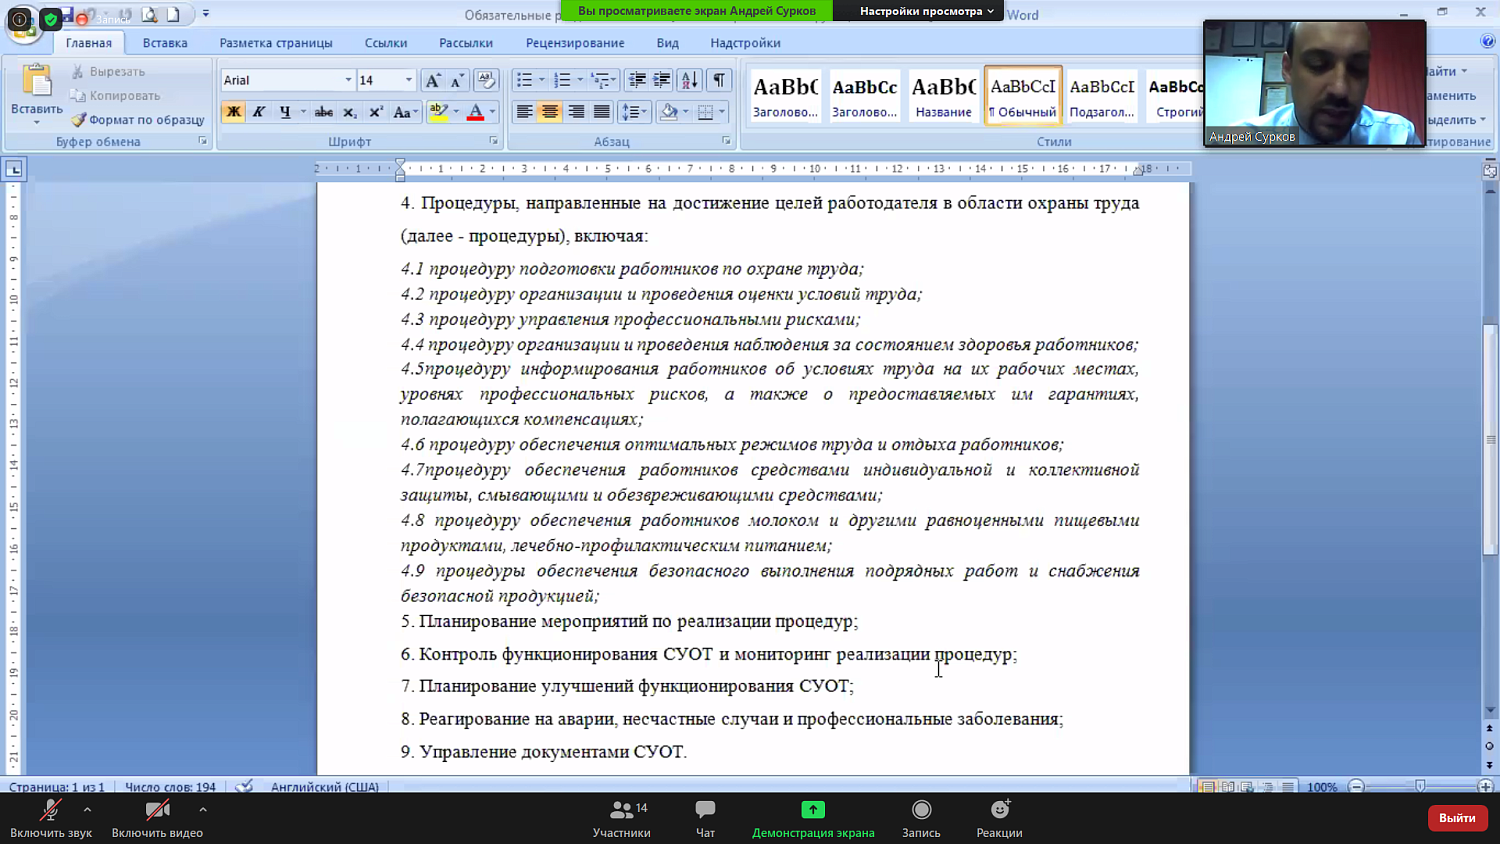Click the Cut (Вырезать) command
This screenshot has height=844, width=1500.
click(x=108, y=71)
